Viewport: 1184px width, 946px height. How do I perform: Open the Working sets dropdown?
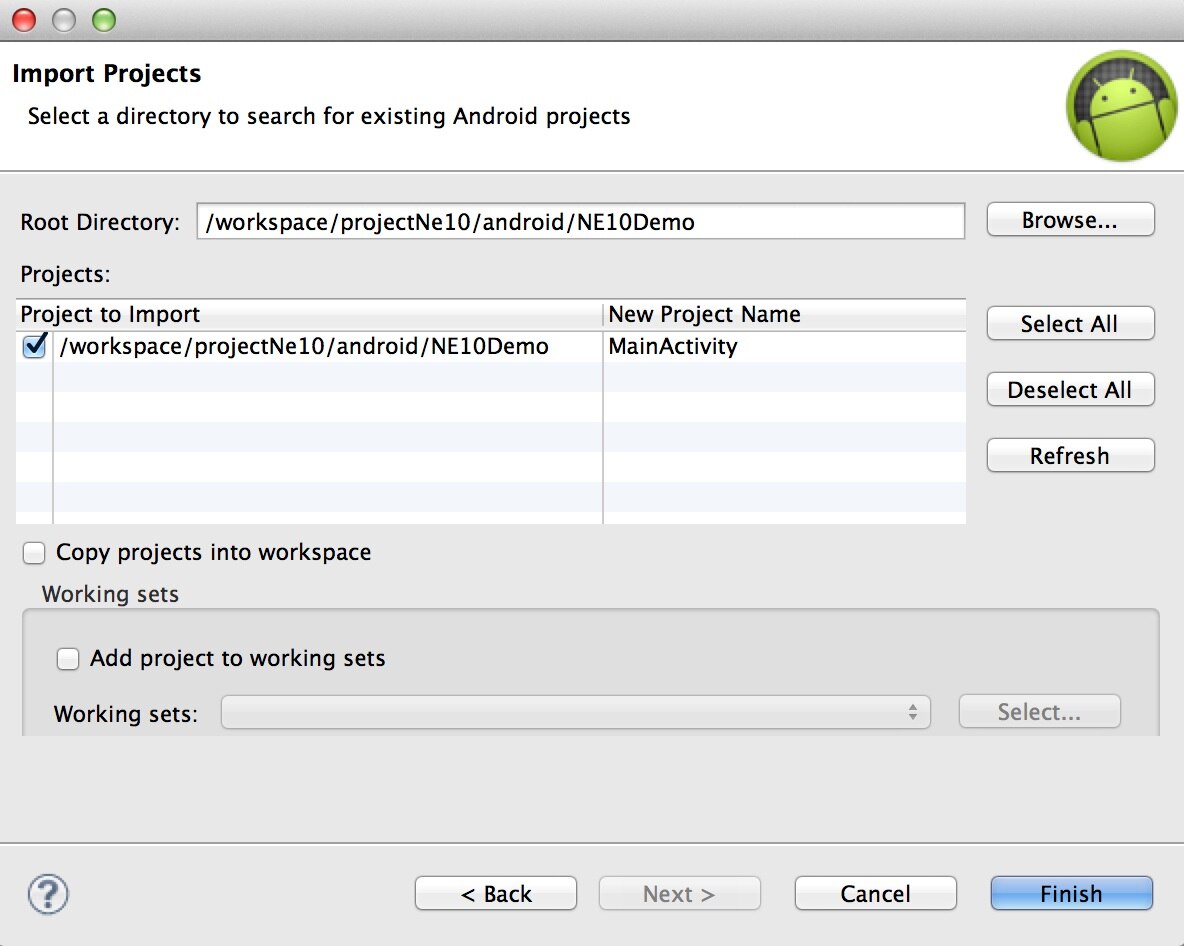575,713
